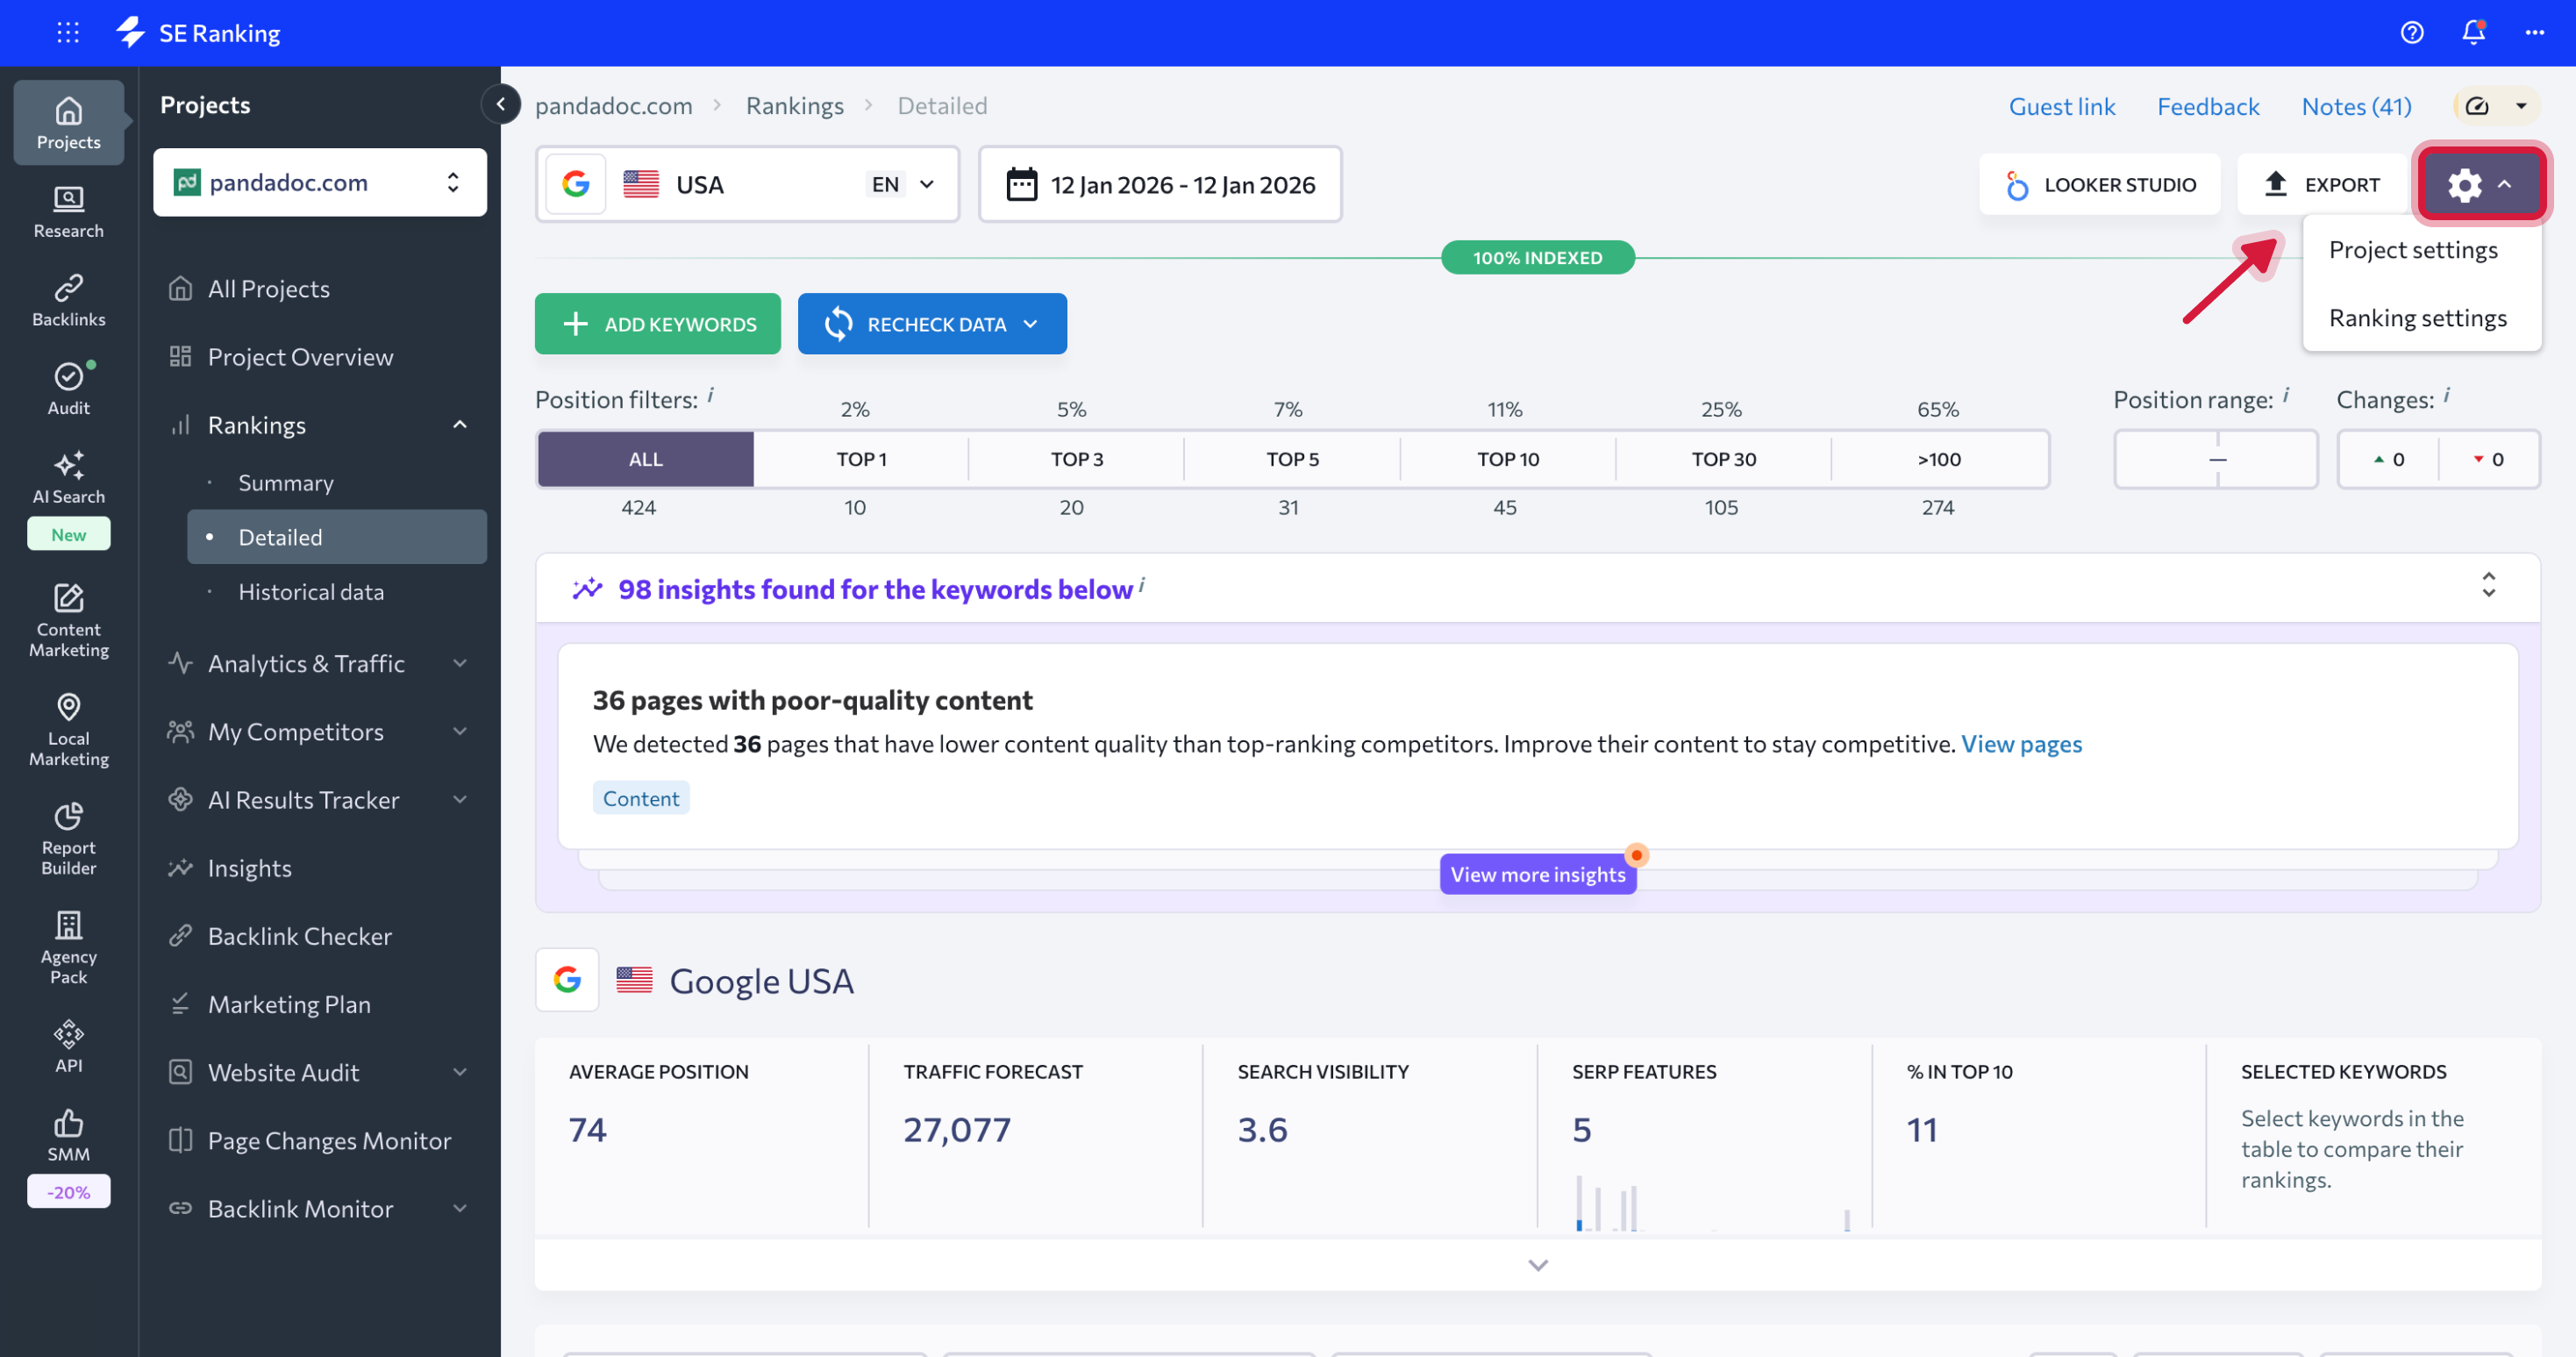Select the Research tool in sidebar
This screenshot has width=2576, height=1357.
[68, 212]
